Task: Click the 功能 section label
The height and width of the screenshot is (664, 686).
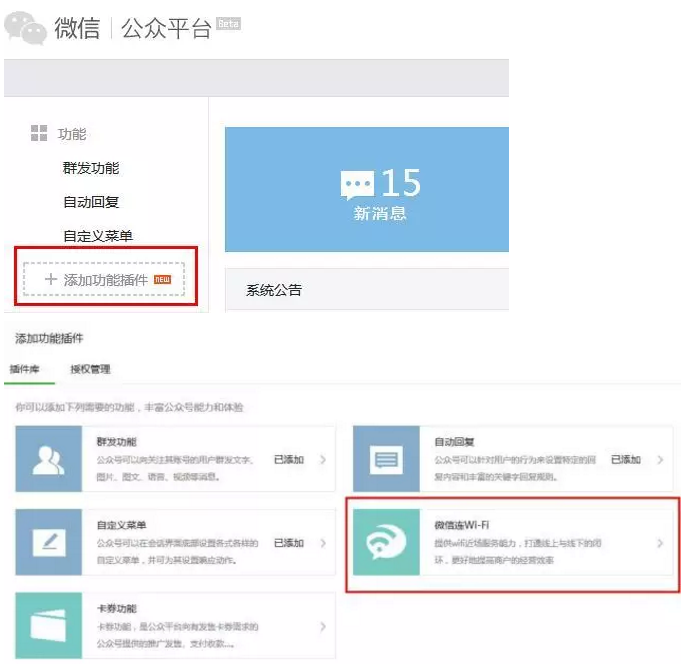Action: pos(72,134)
